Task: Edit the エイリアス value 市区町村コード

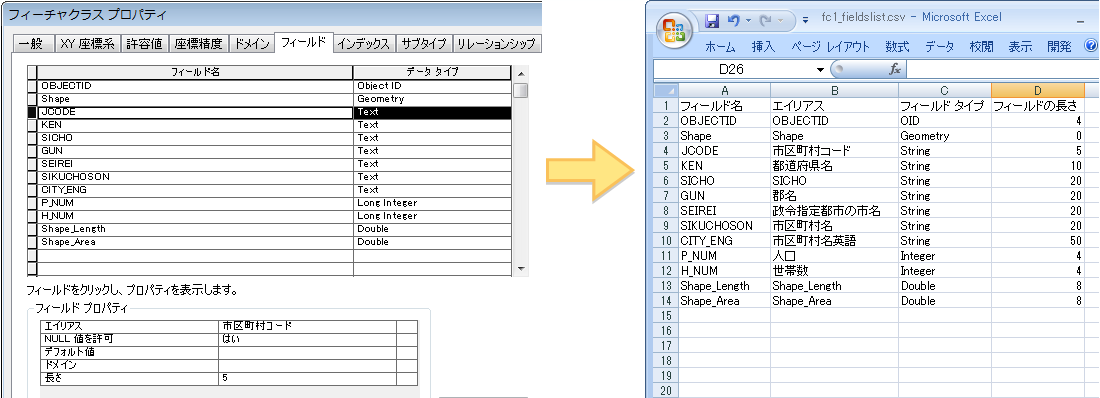Action: tap(307, 326)
